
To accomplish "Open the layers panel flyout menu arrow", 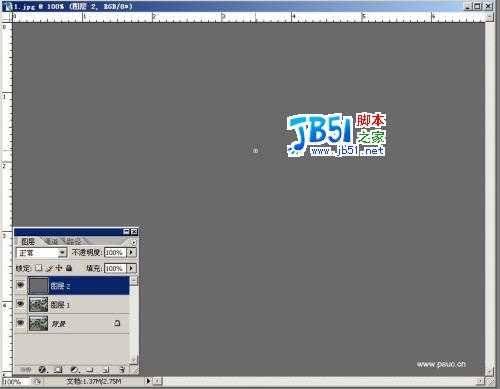I will tap(134, 242).
